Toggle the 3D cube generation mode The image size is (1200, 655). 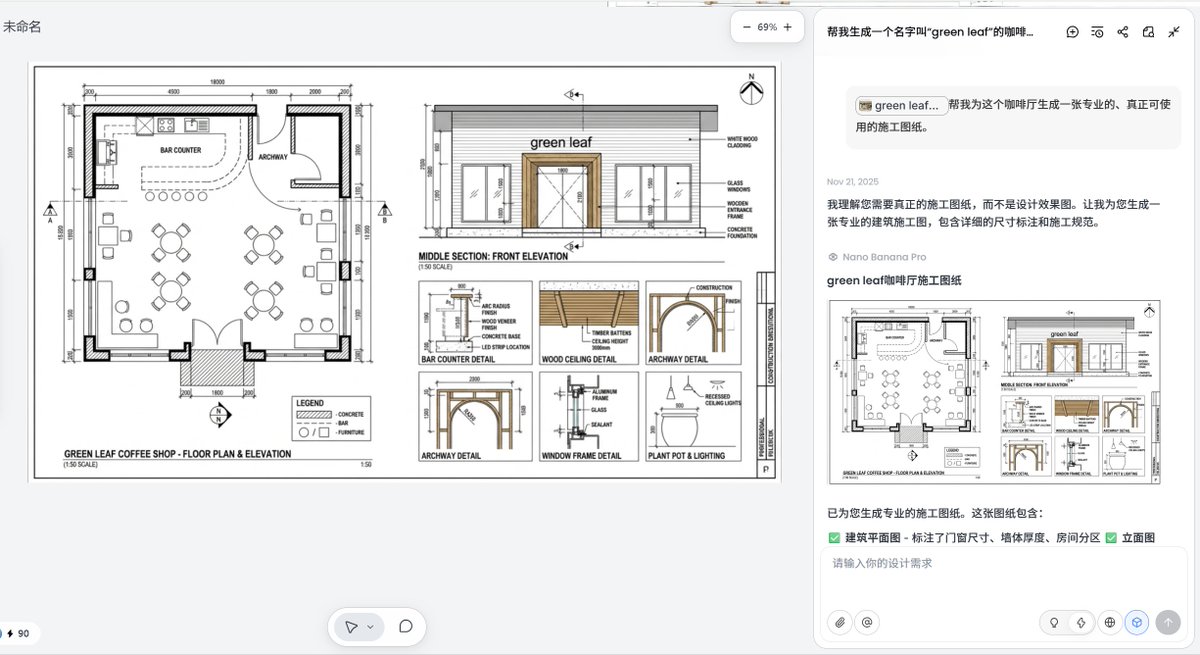click(1136, 622)
